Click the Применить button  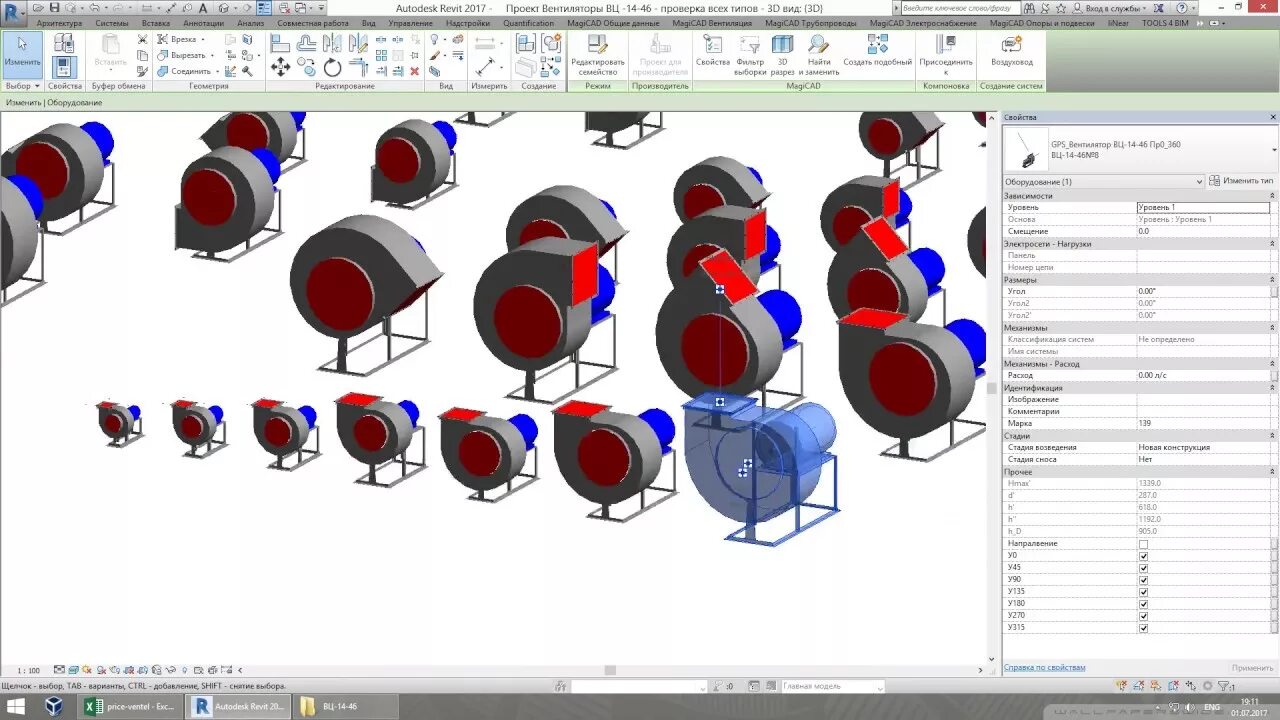(x=1252, y=668)
